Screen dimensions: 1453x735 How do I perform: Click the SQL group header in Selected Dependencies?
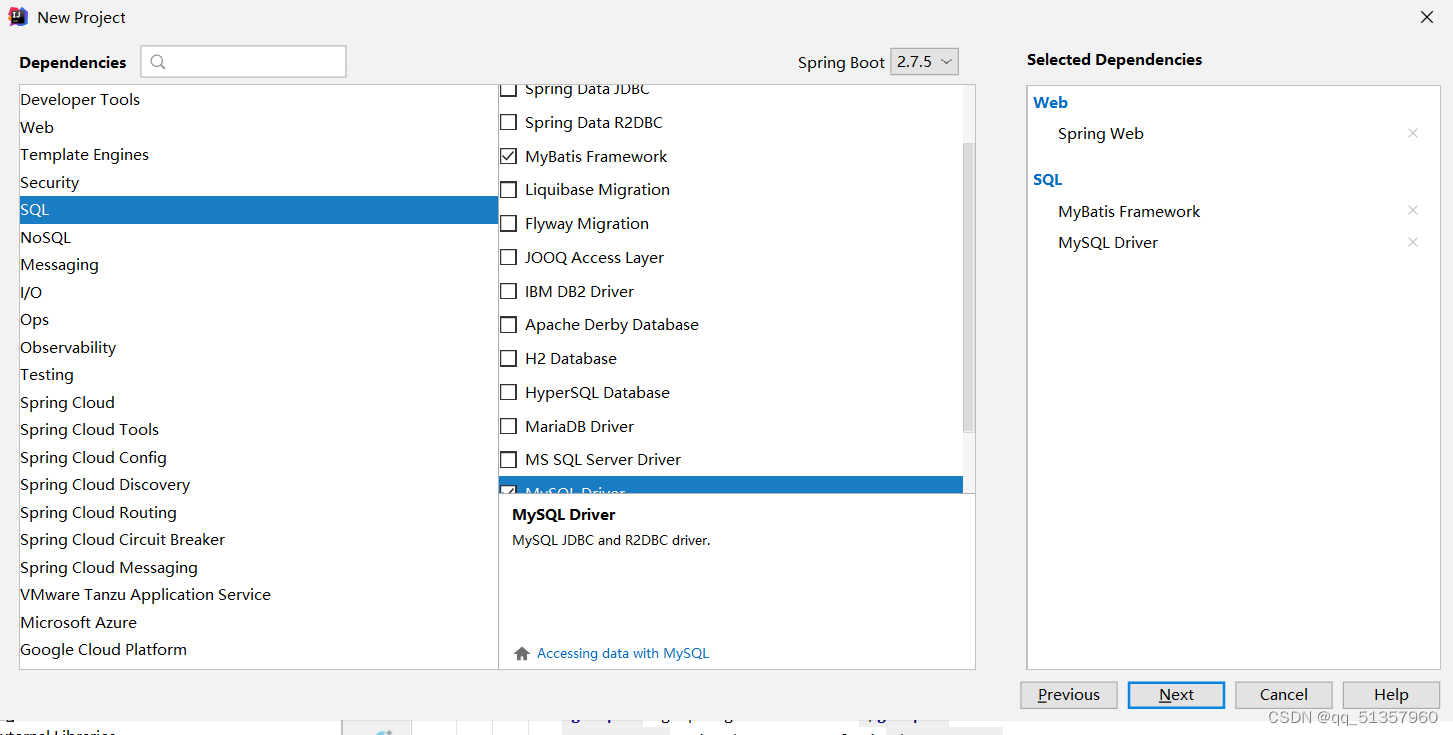(x=1047, y=180)
